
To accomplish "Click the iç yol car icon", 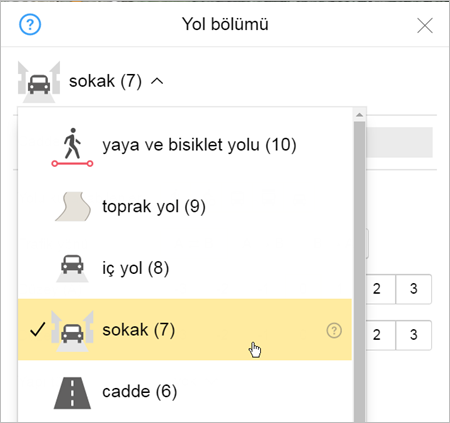I will (72, 268).
